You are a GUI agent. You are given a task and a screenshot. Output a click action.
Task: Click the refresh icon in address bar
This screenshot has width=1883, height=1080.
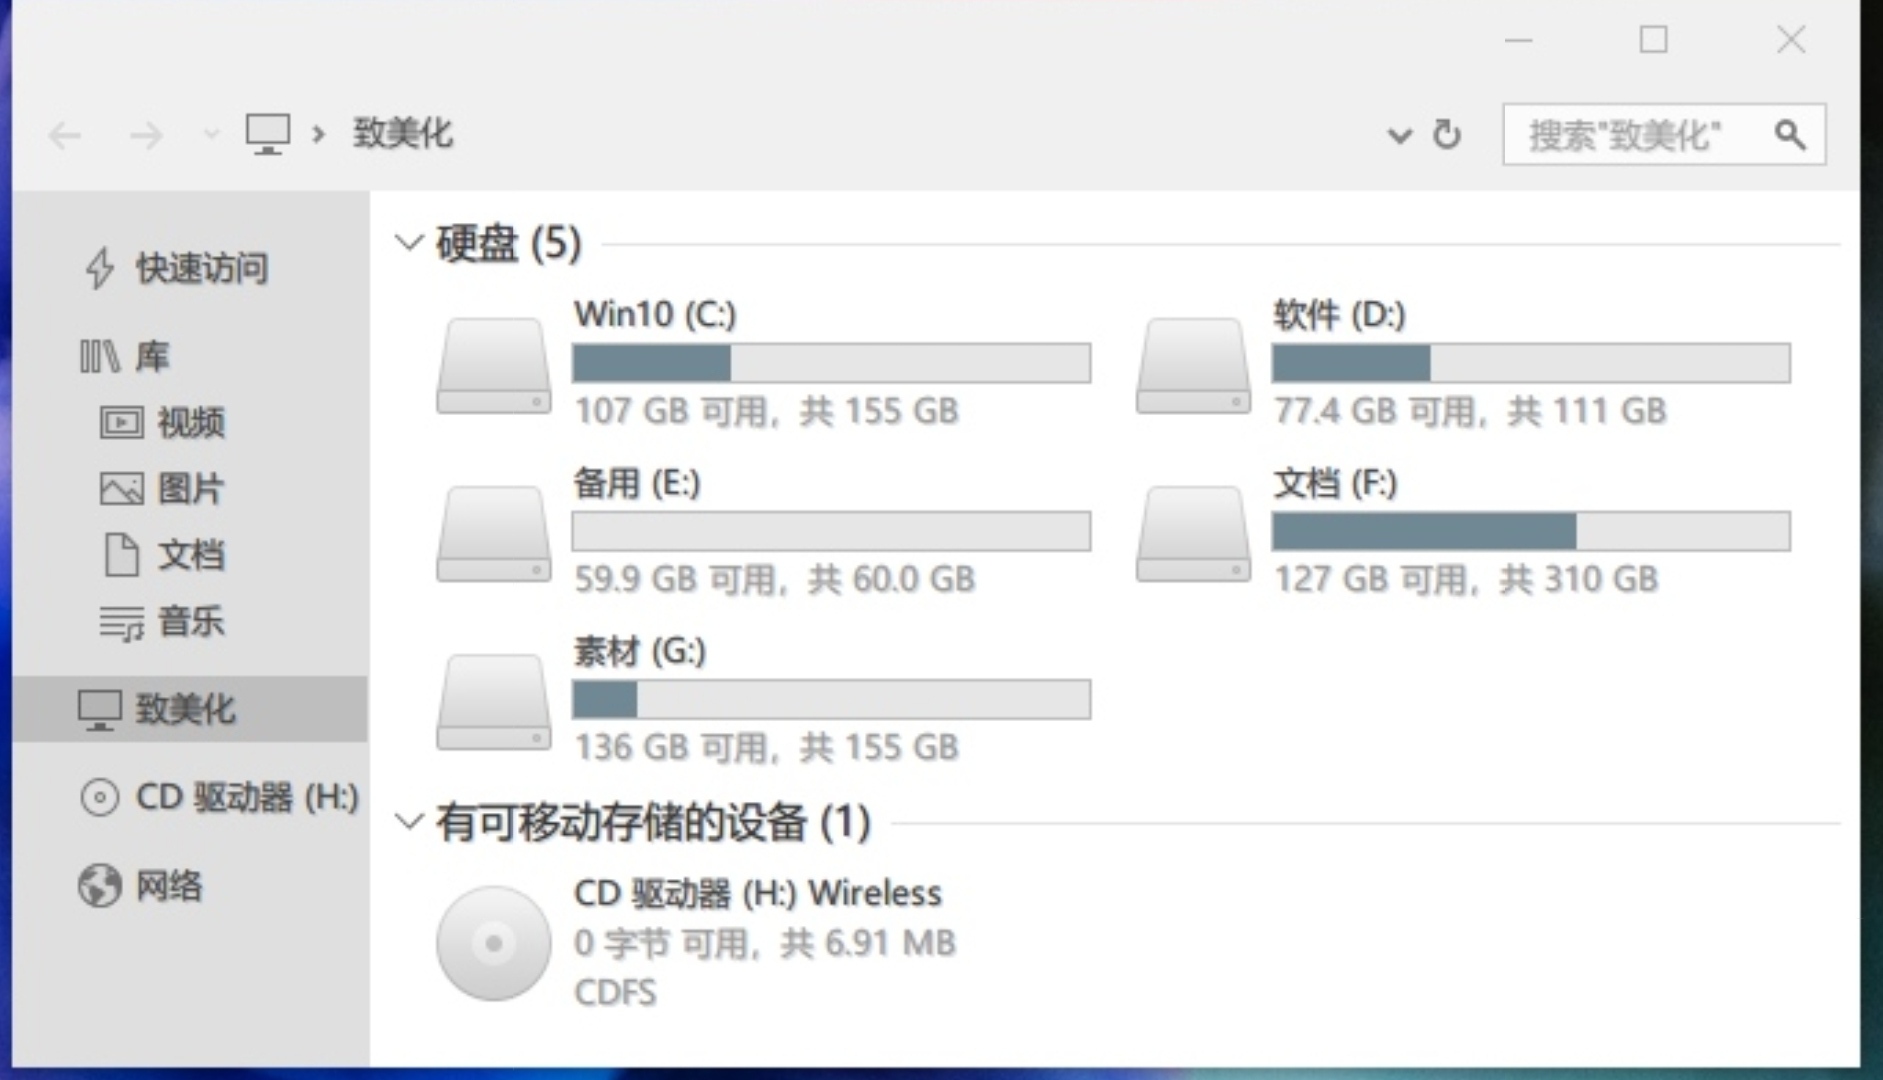point(1446,134)
